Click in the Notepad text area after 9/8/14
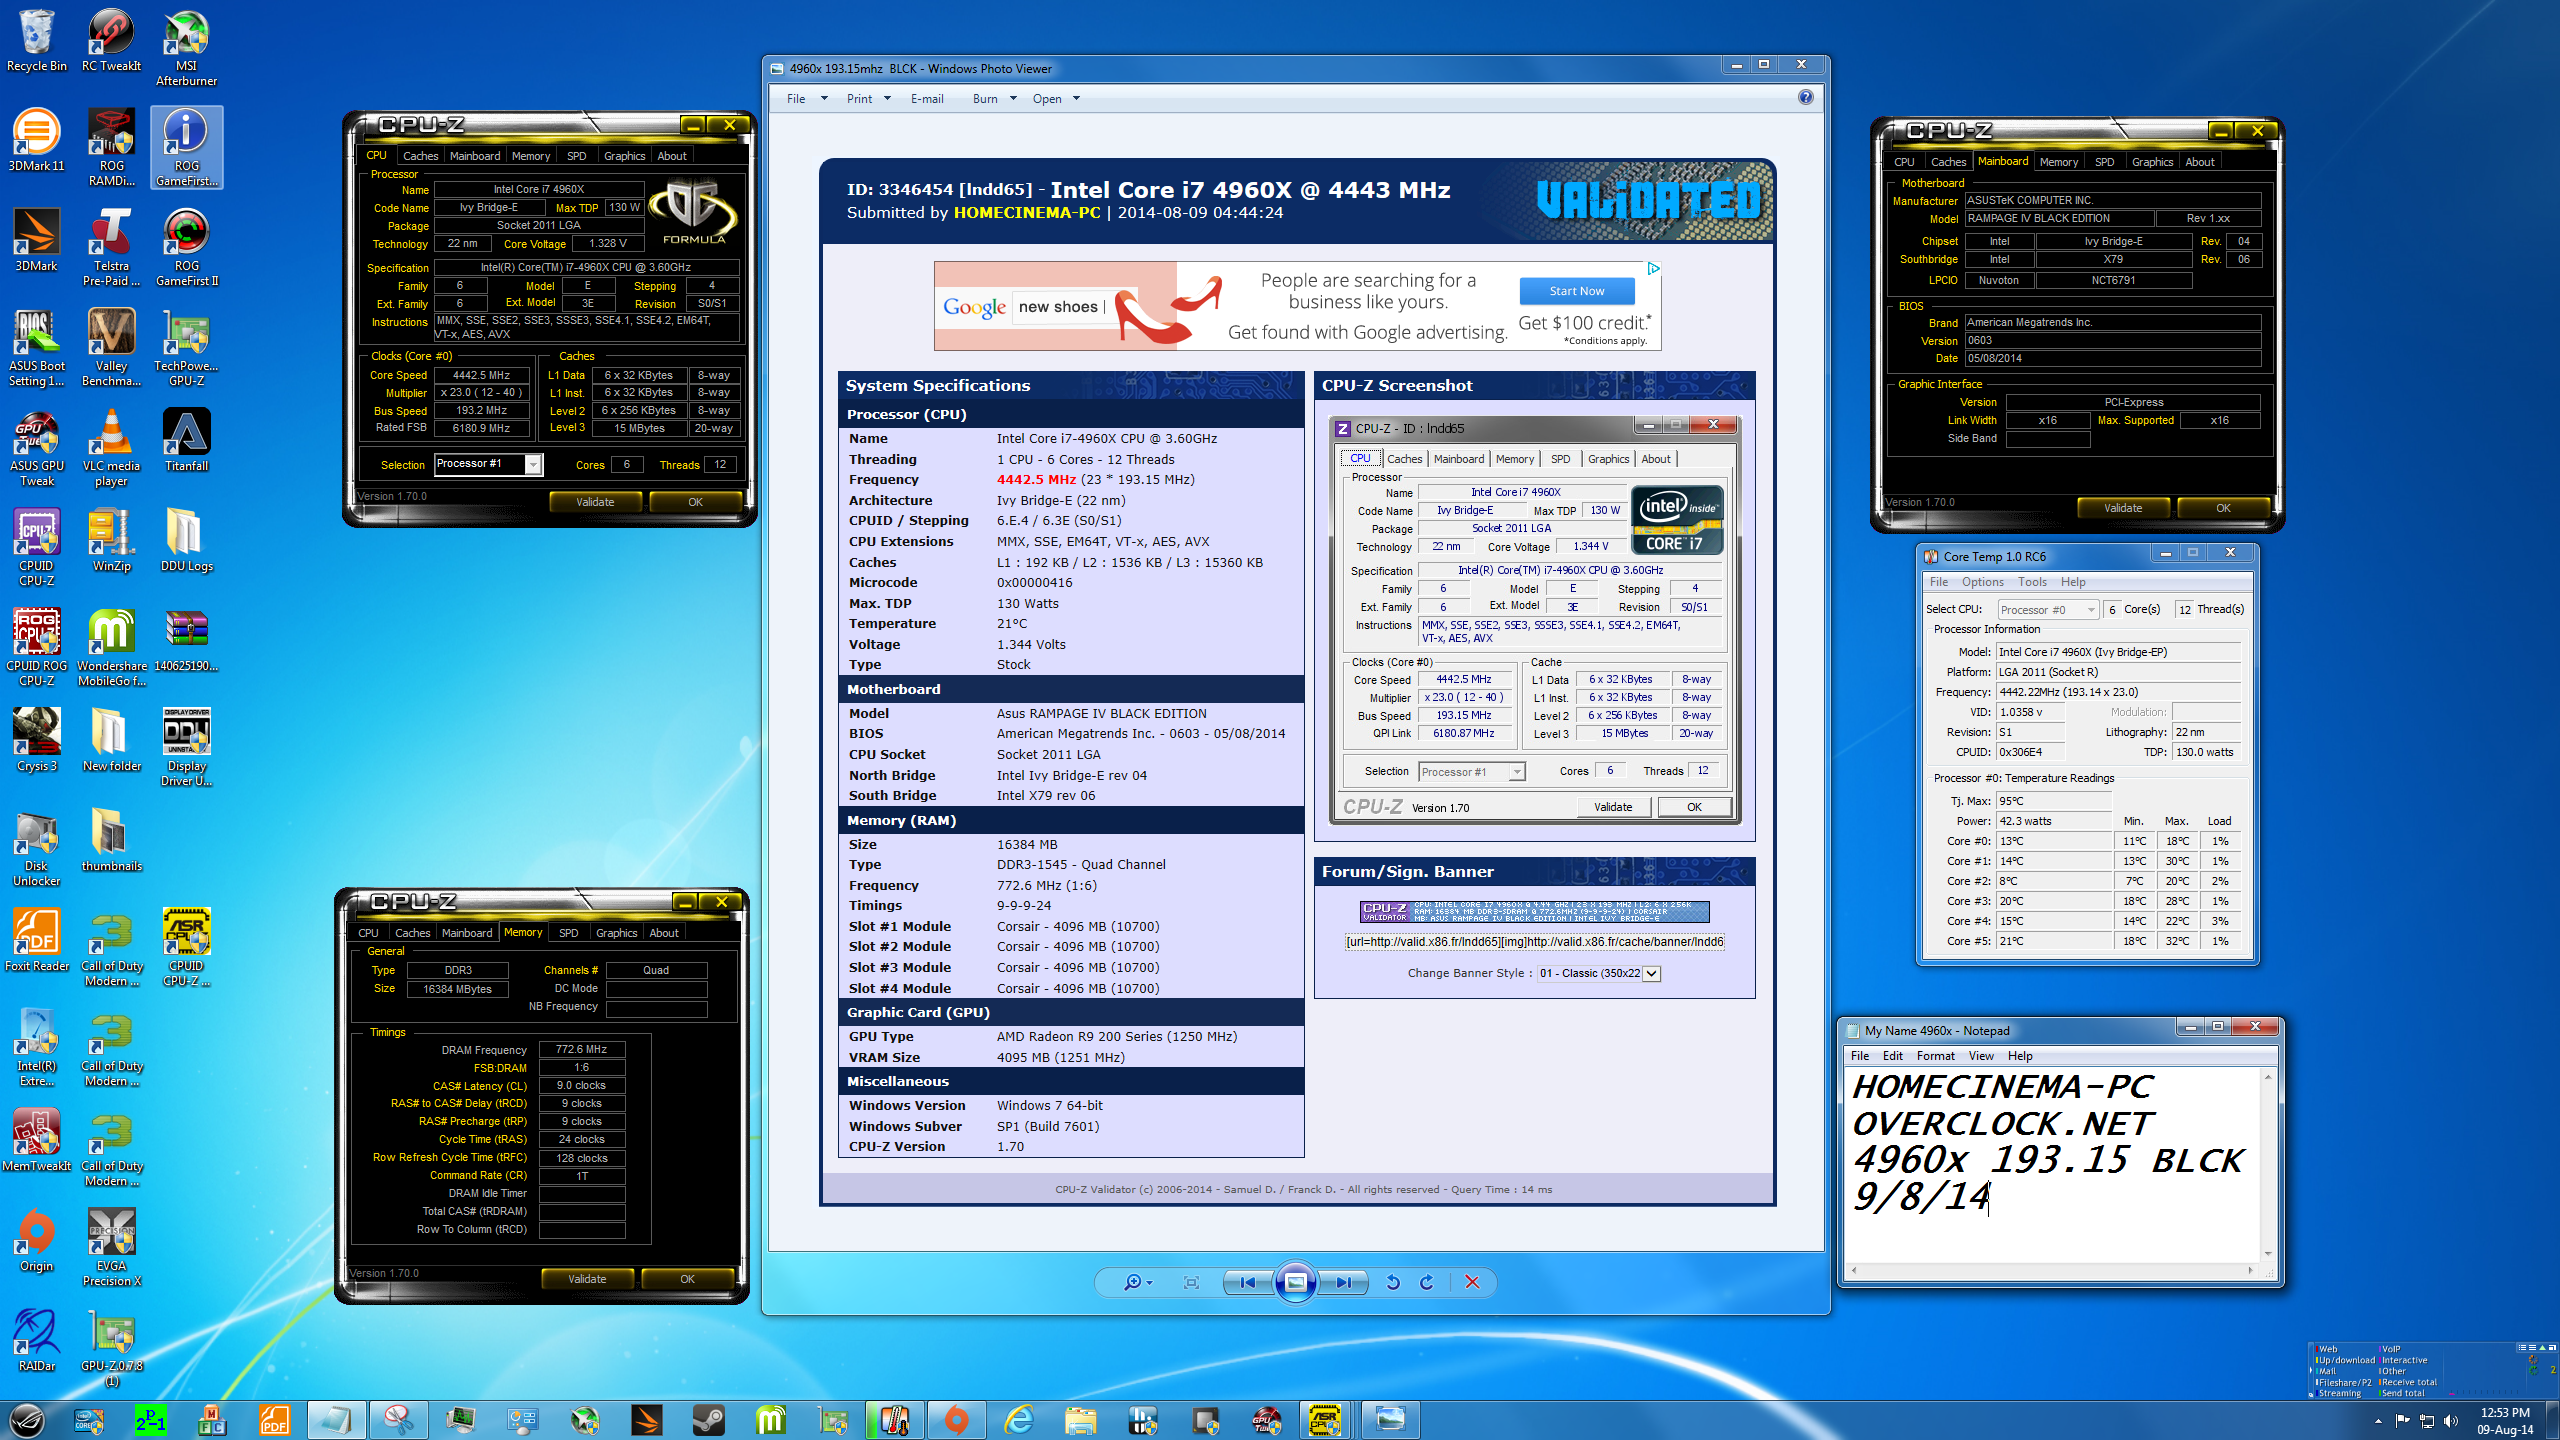This screenshot has height=1440, width=2560. pos(1992,1197)
